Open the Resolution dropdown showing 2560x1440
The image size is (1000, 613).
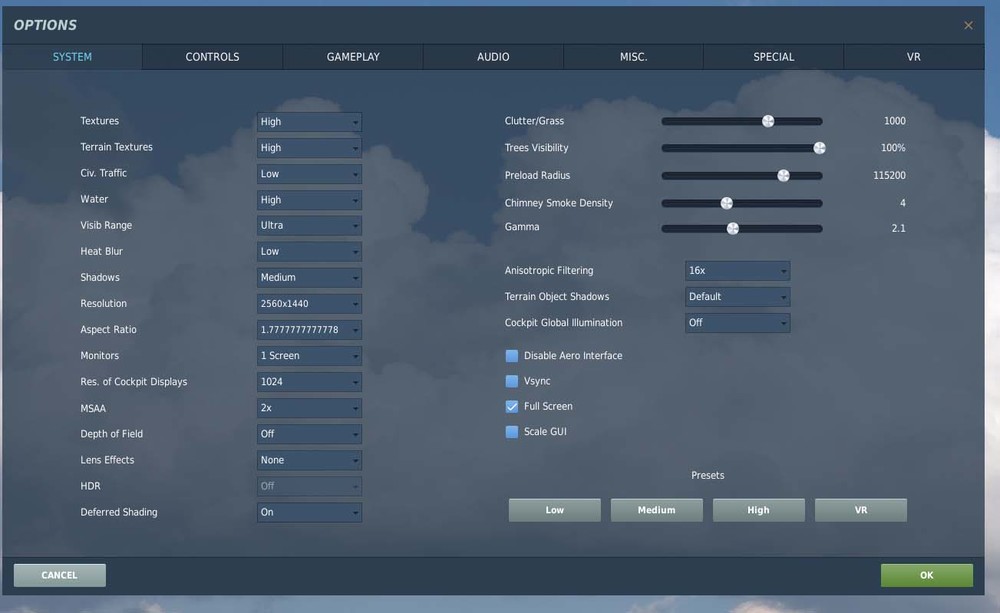click(x=309, y=304)
